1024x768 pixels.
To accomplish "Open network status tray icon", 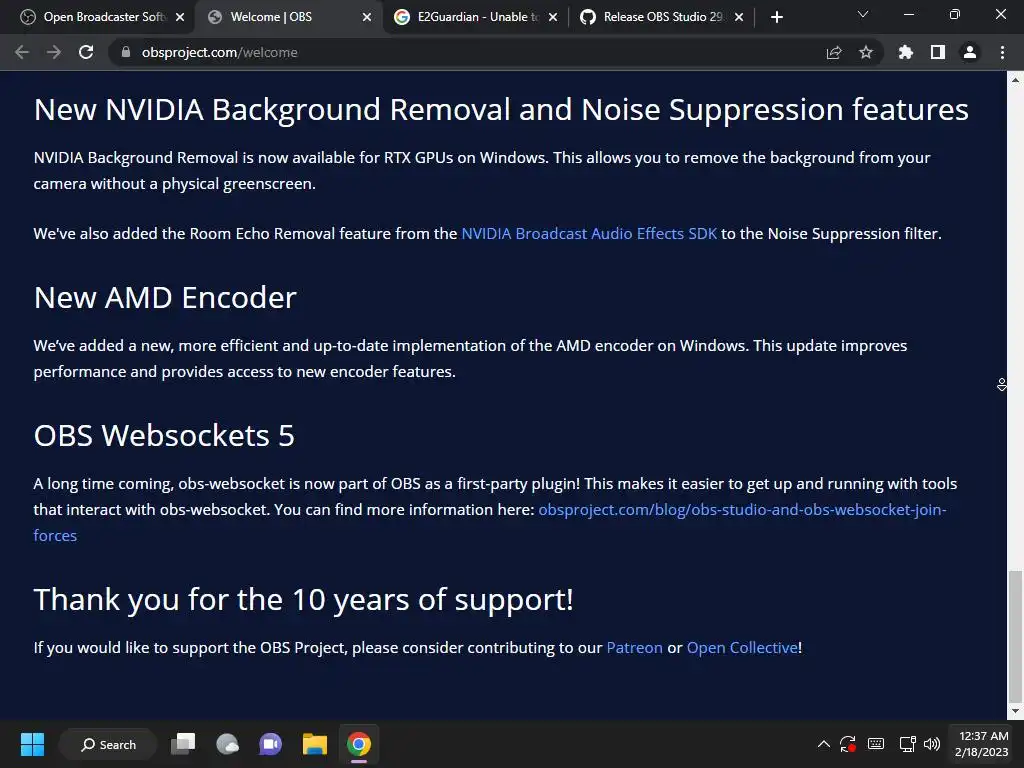I will tap(907, 744).
